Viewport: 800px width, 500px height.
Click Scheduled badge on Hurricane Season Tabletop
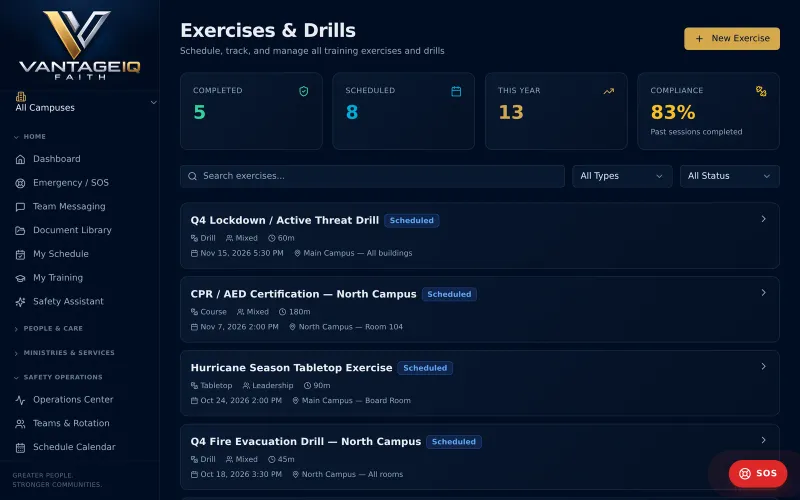[425, 368]
